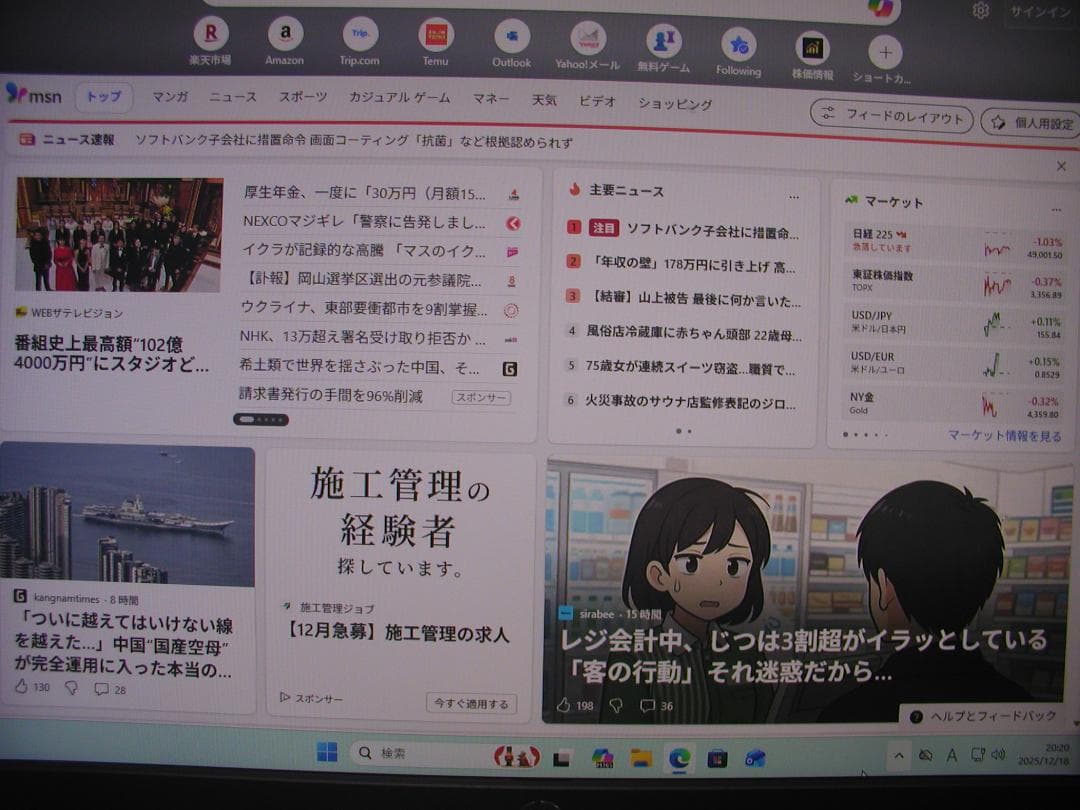Click the news carousel pagination dots
This screenshot has width=1080, height=810.
pos(261,420)
